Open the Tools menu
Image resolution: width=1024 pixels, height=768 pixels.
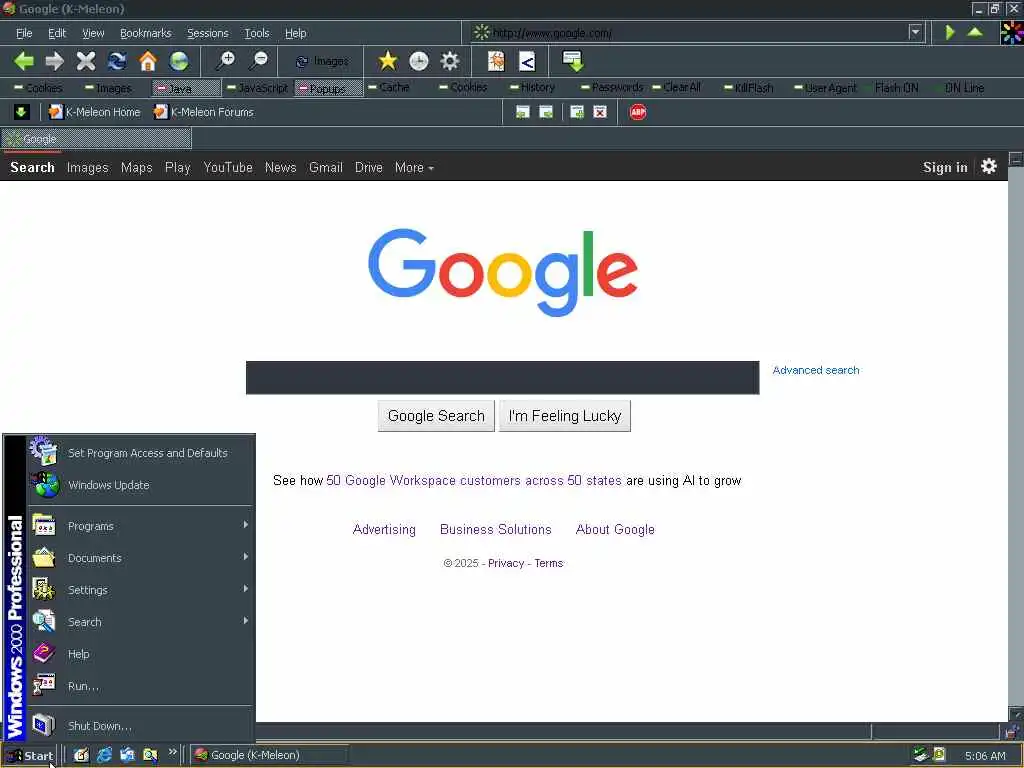257,33
